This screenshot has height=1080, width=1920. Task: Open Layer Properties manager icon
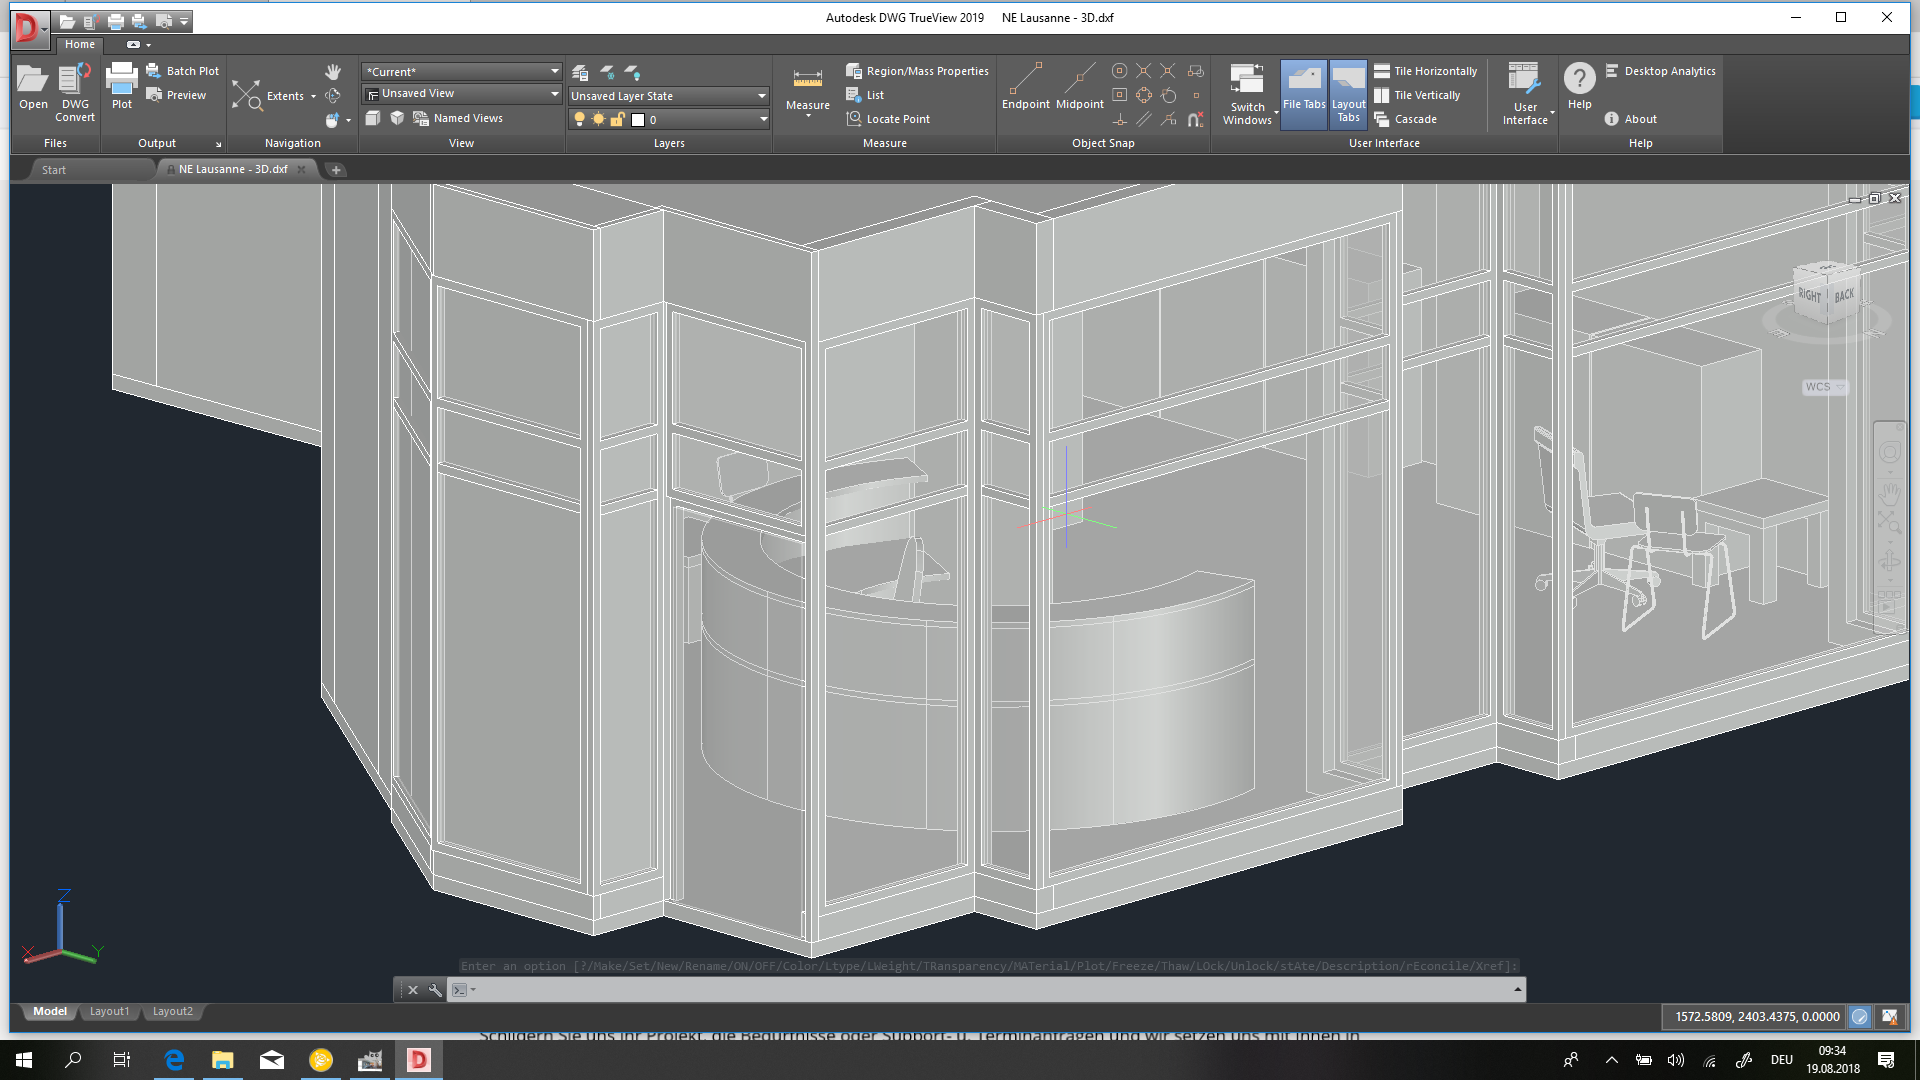coord(580,72)
